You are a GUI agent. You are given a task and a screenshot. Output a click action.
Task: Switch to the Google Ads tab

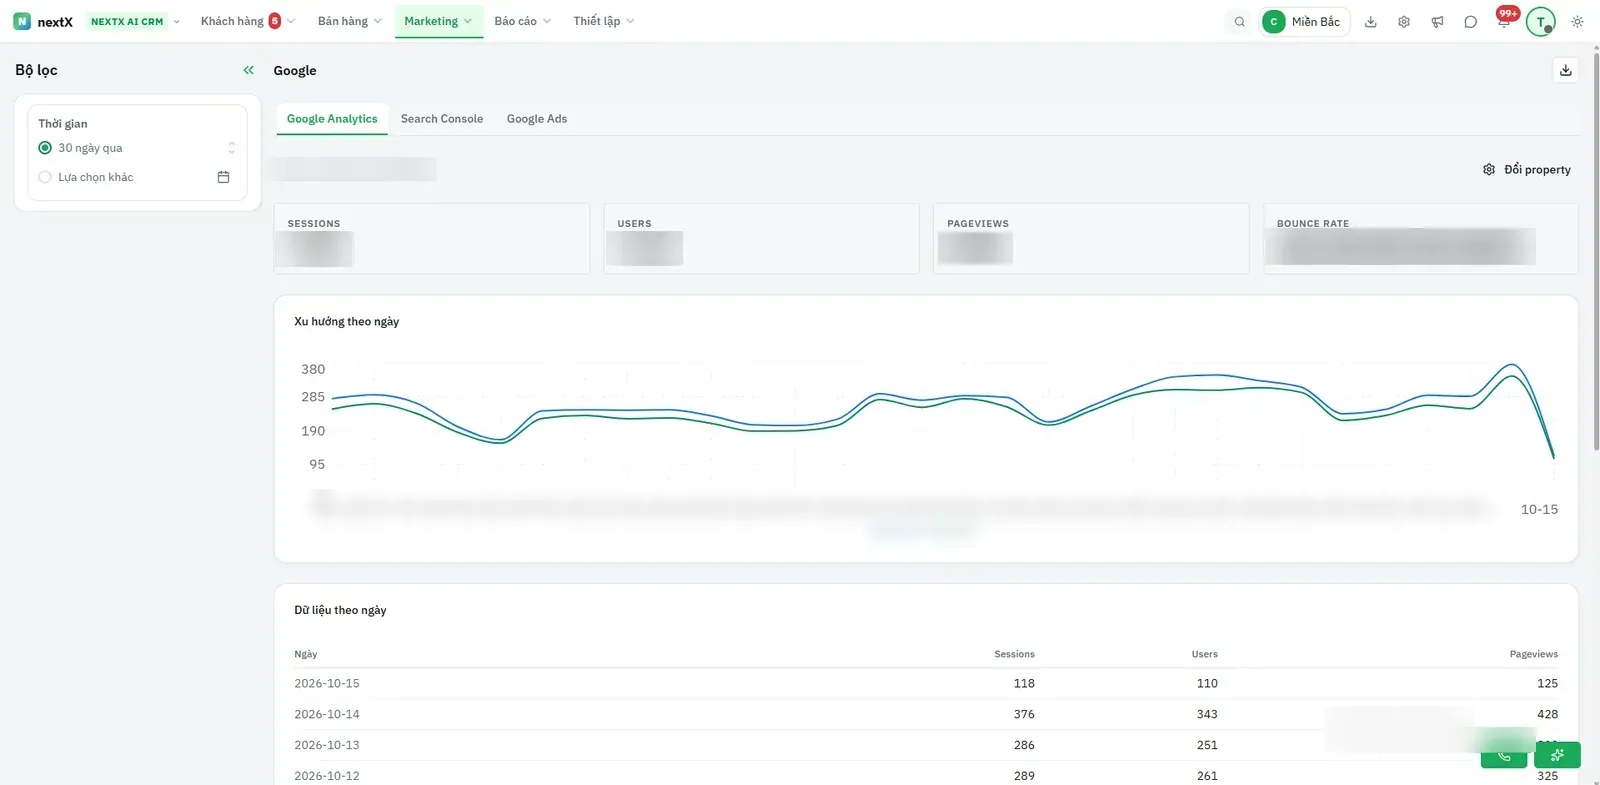pyautogui.click(x=537, y=119)
